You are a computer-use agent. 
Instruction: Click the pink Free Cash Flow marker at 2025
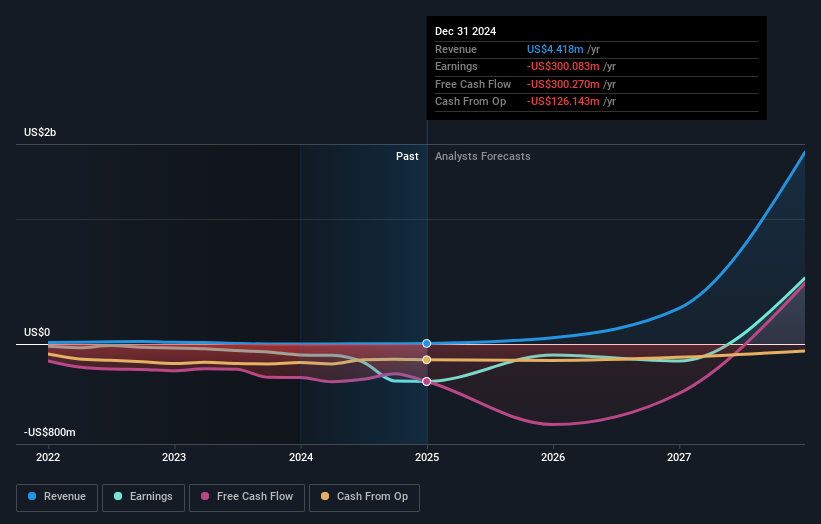(x=427, y=381)
